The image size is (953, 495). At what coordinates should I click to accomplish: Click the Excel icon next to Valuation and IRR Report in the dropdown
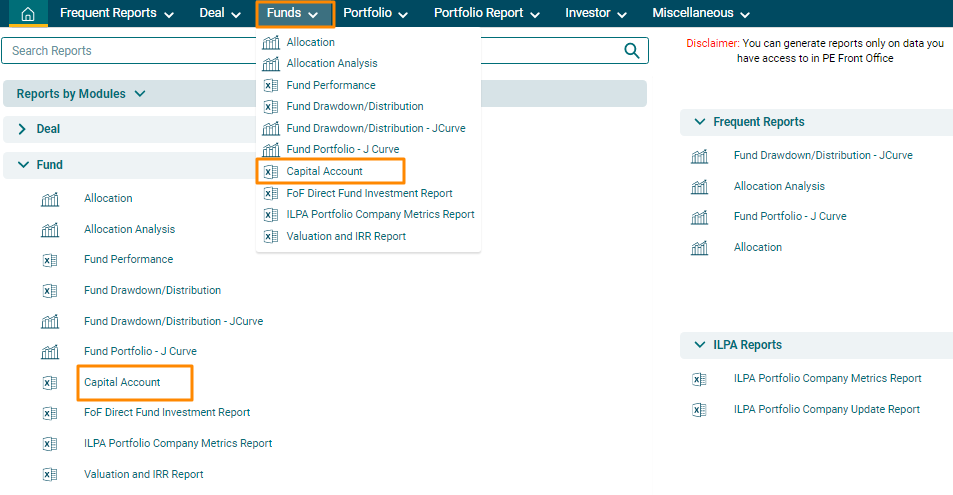(x=270, y=237)
